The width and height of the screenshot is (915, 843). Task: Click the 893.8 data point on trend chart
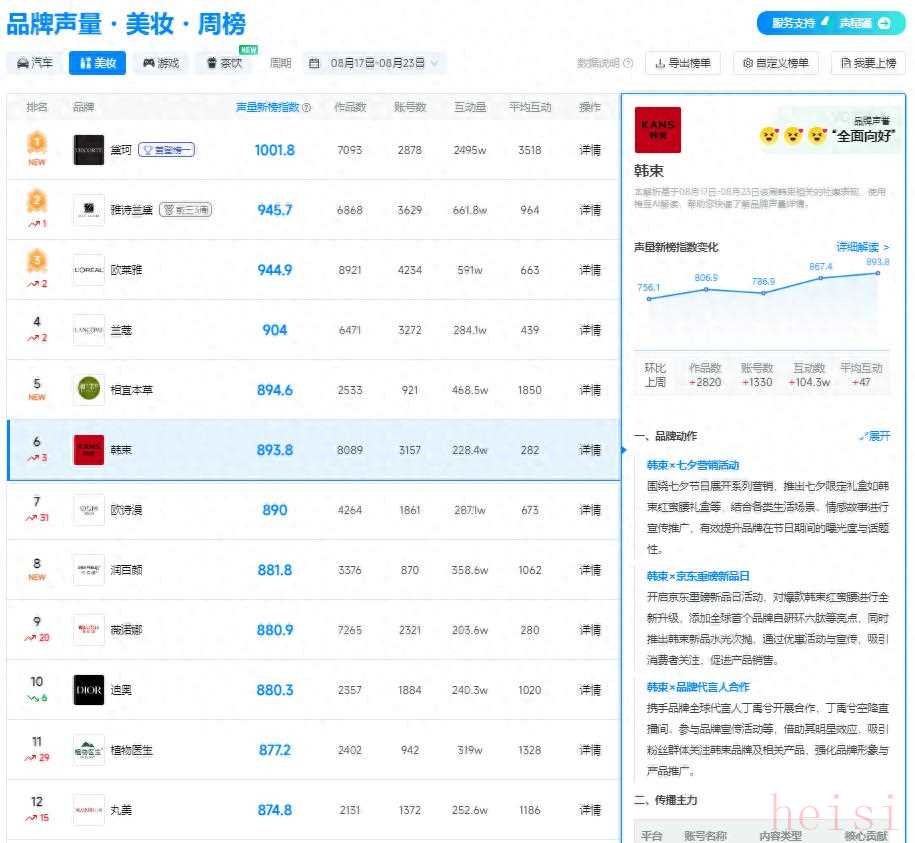click(x=878, y=274)
